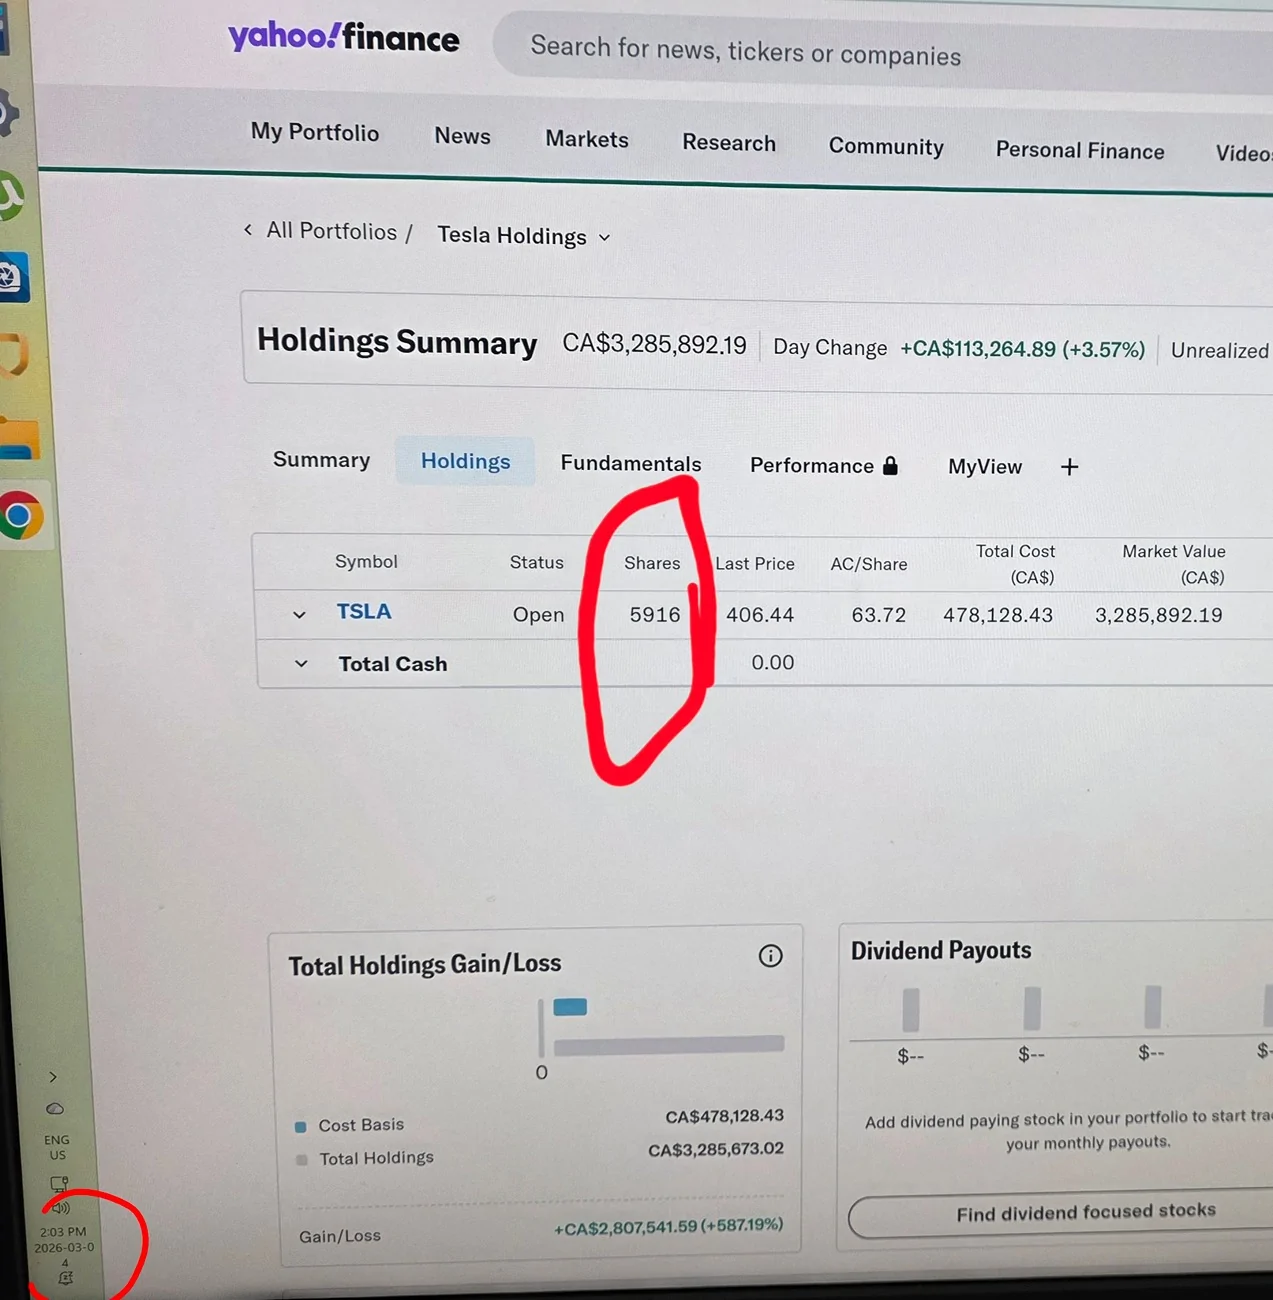This screenshot has width=1273, height=1300.
Task: Click the Day Change +CA$113,264.89 value
Action: tap(1022, 349)
